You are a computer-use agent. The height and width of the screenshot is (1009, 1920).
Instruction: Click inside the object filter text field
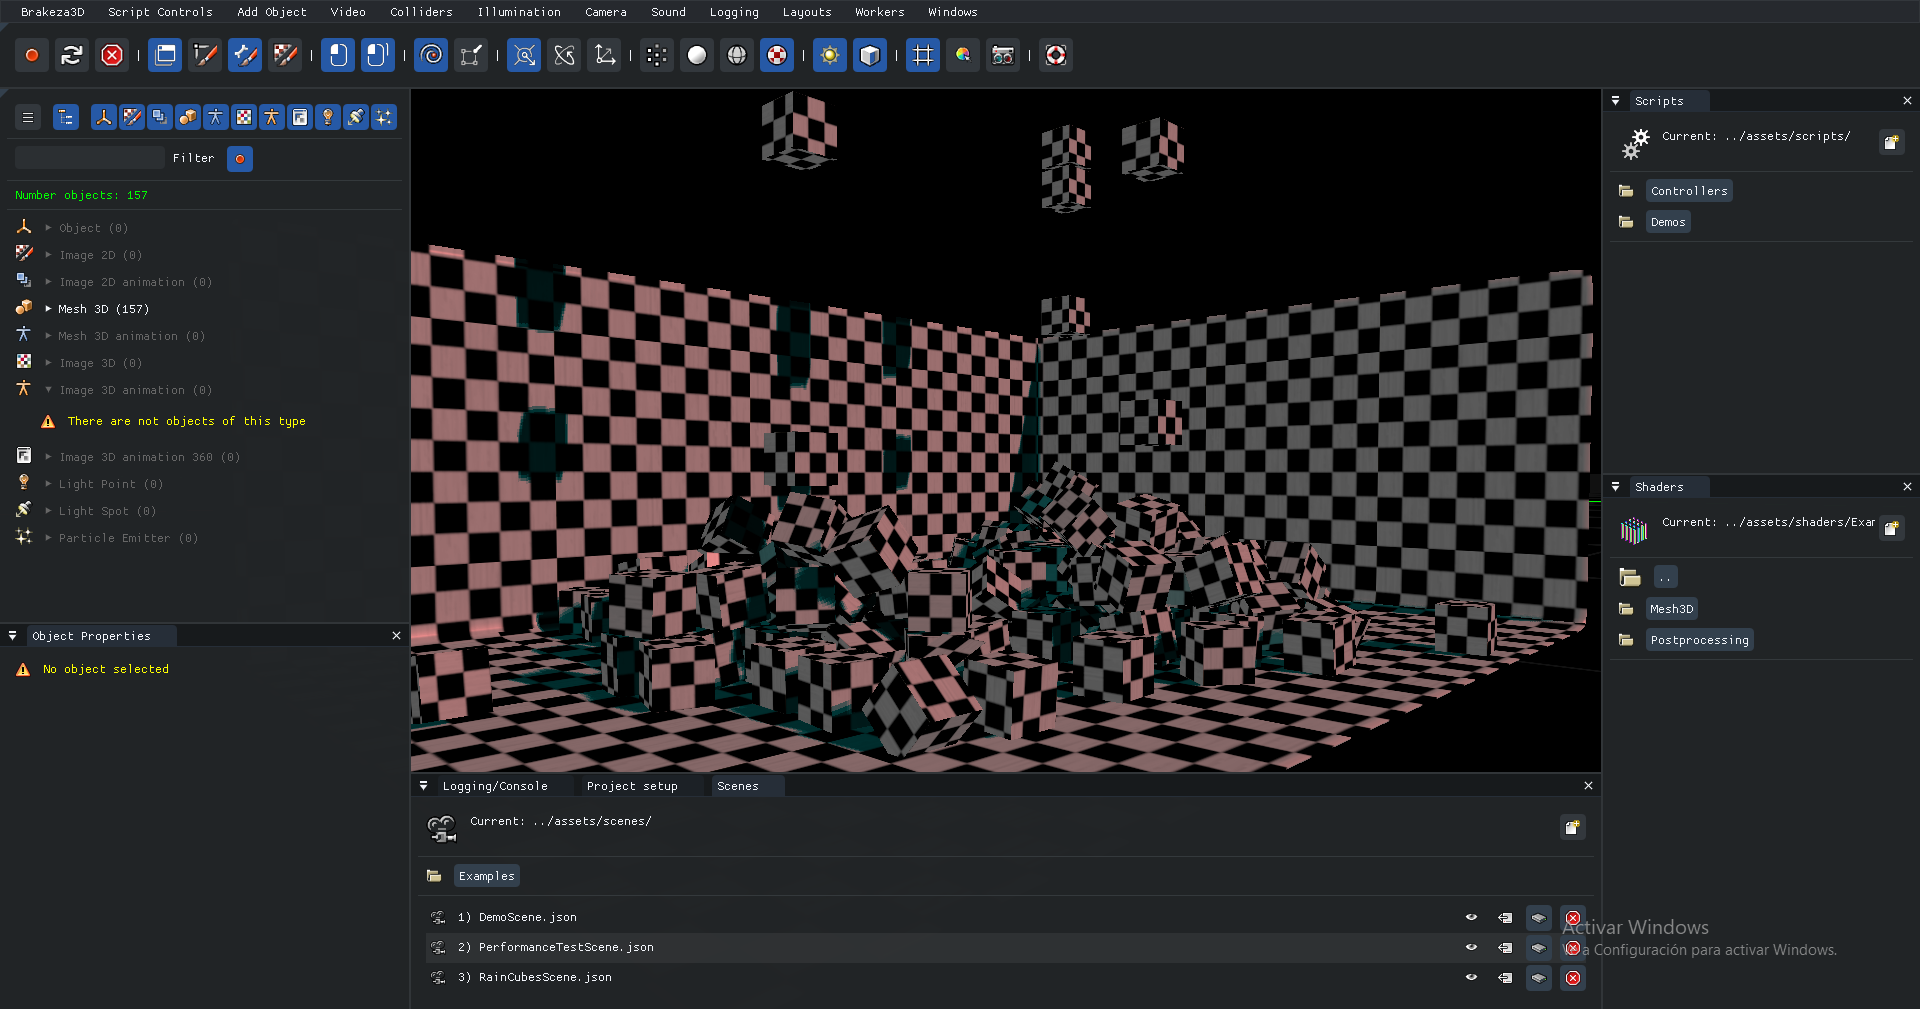[x=90, y=157]
